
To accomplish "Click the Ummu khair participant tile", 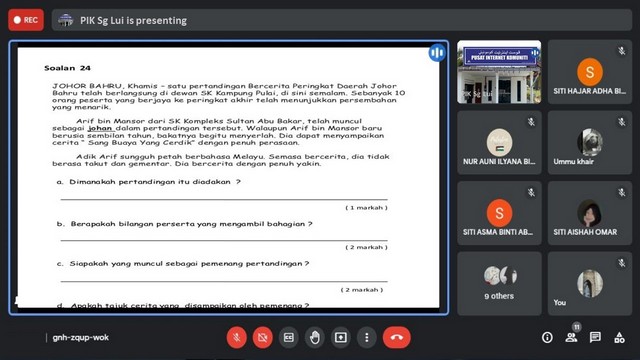I will (590, 142).
